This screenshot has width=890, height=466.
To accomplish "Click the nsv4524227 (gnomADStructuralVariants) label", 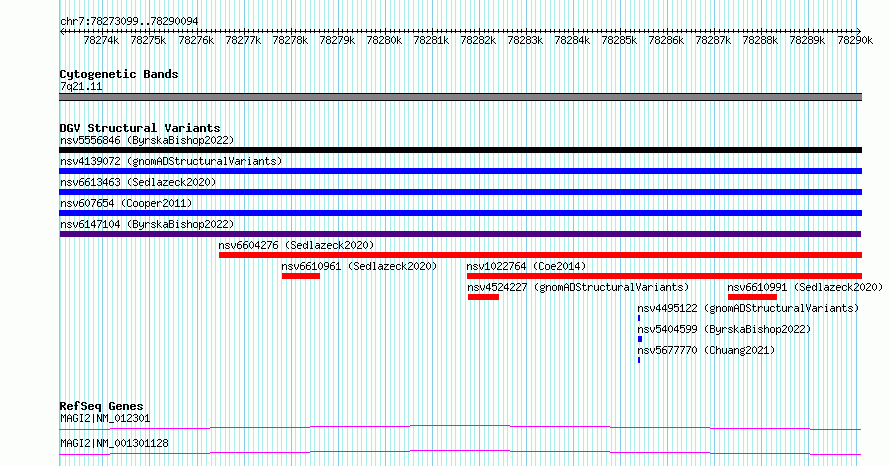I will pyautogui.click(x=578, y=287).
